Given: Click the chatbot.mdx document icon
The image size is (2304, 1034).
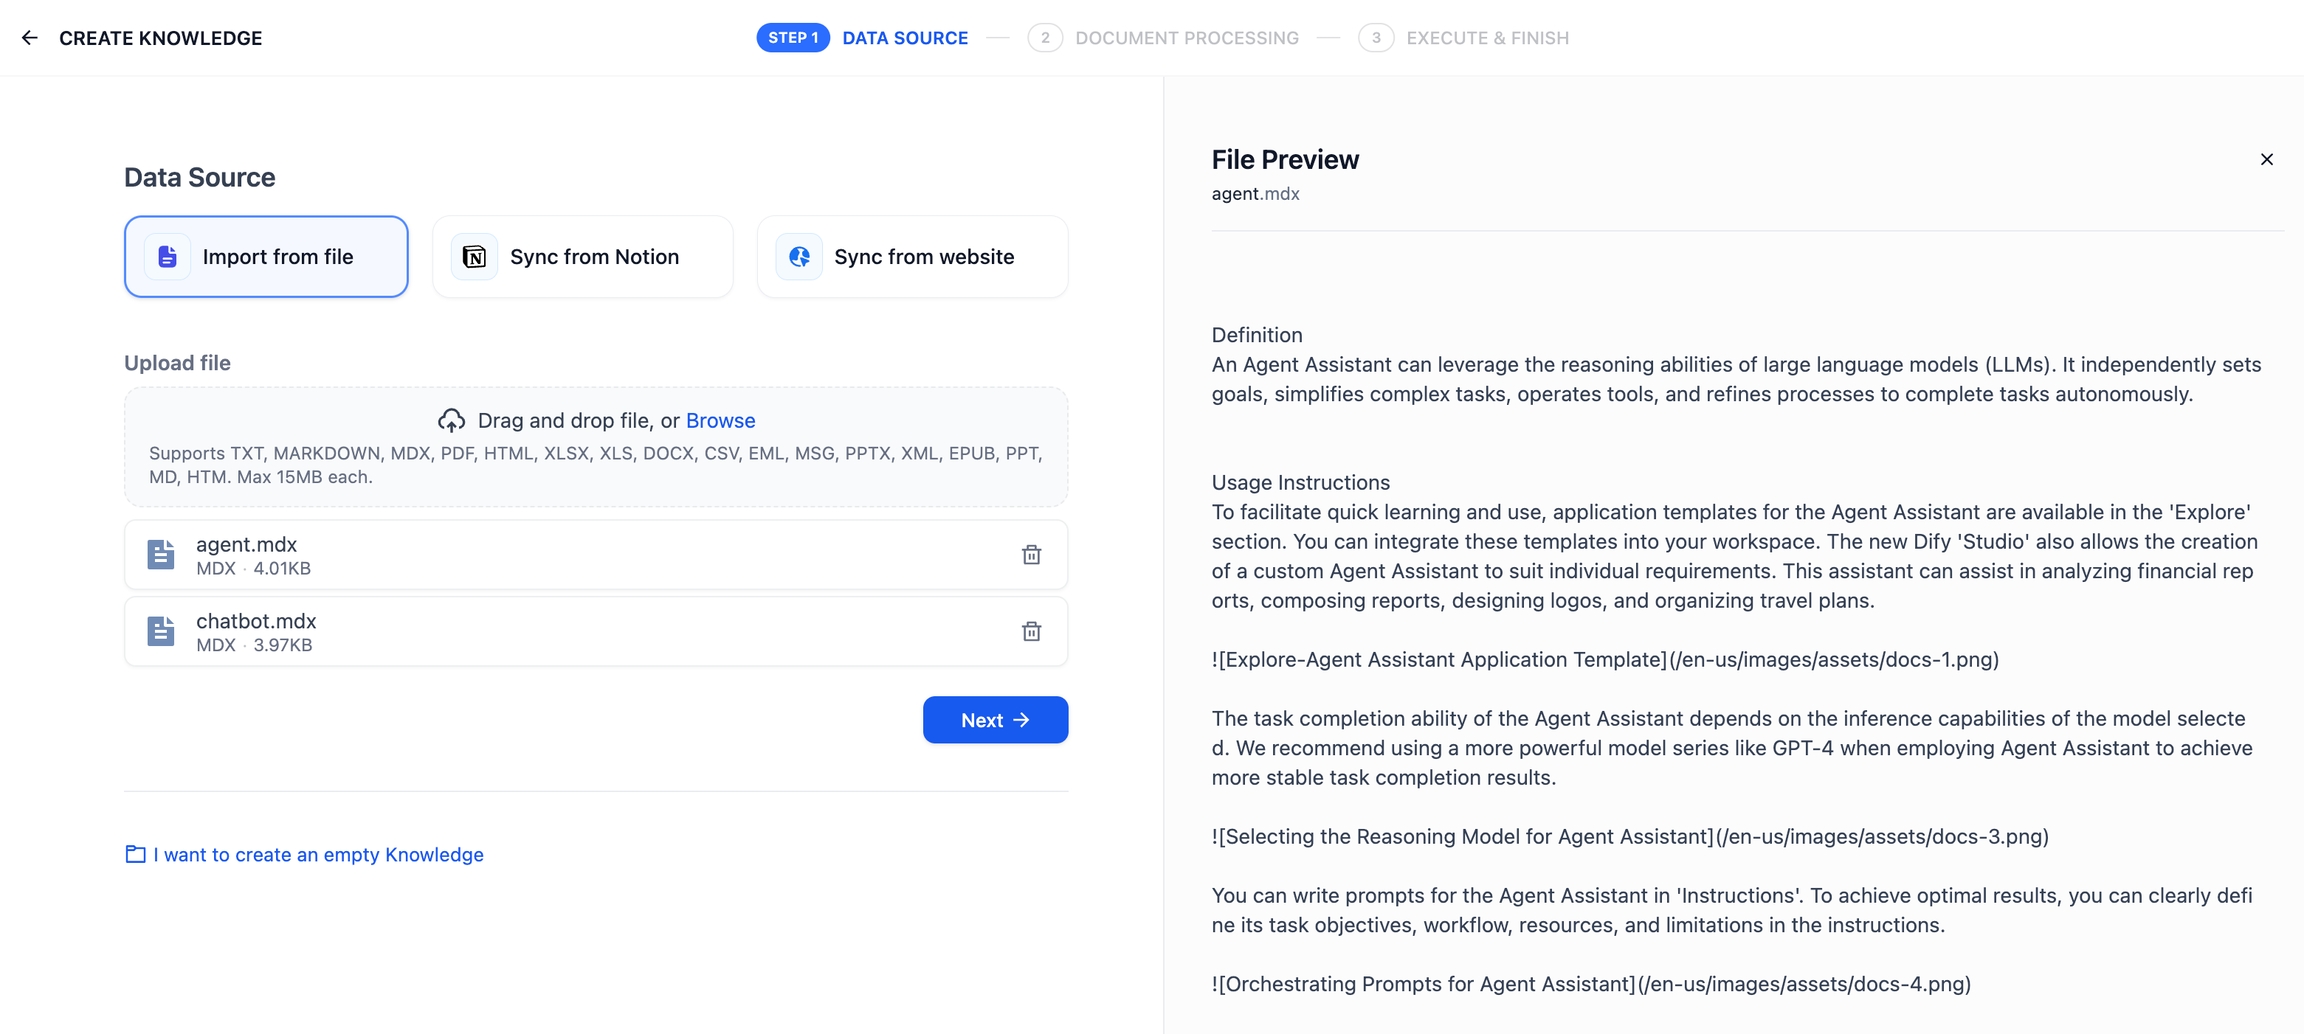Looking at the screenshot, I should click(x=161, y=632).
